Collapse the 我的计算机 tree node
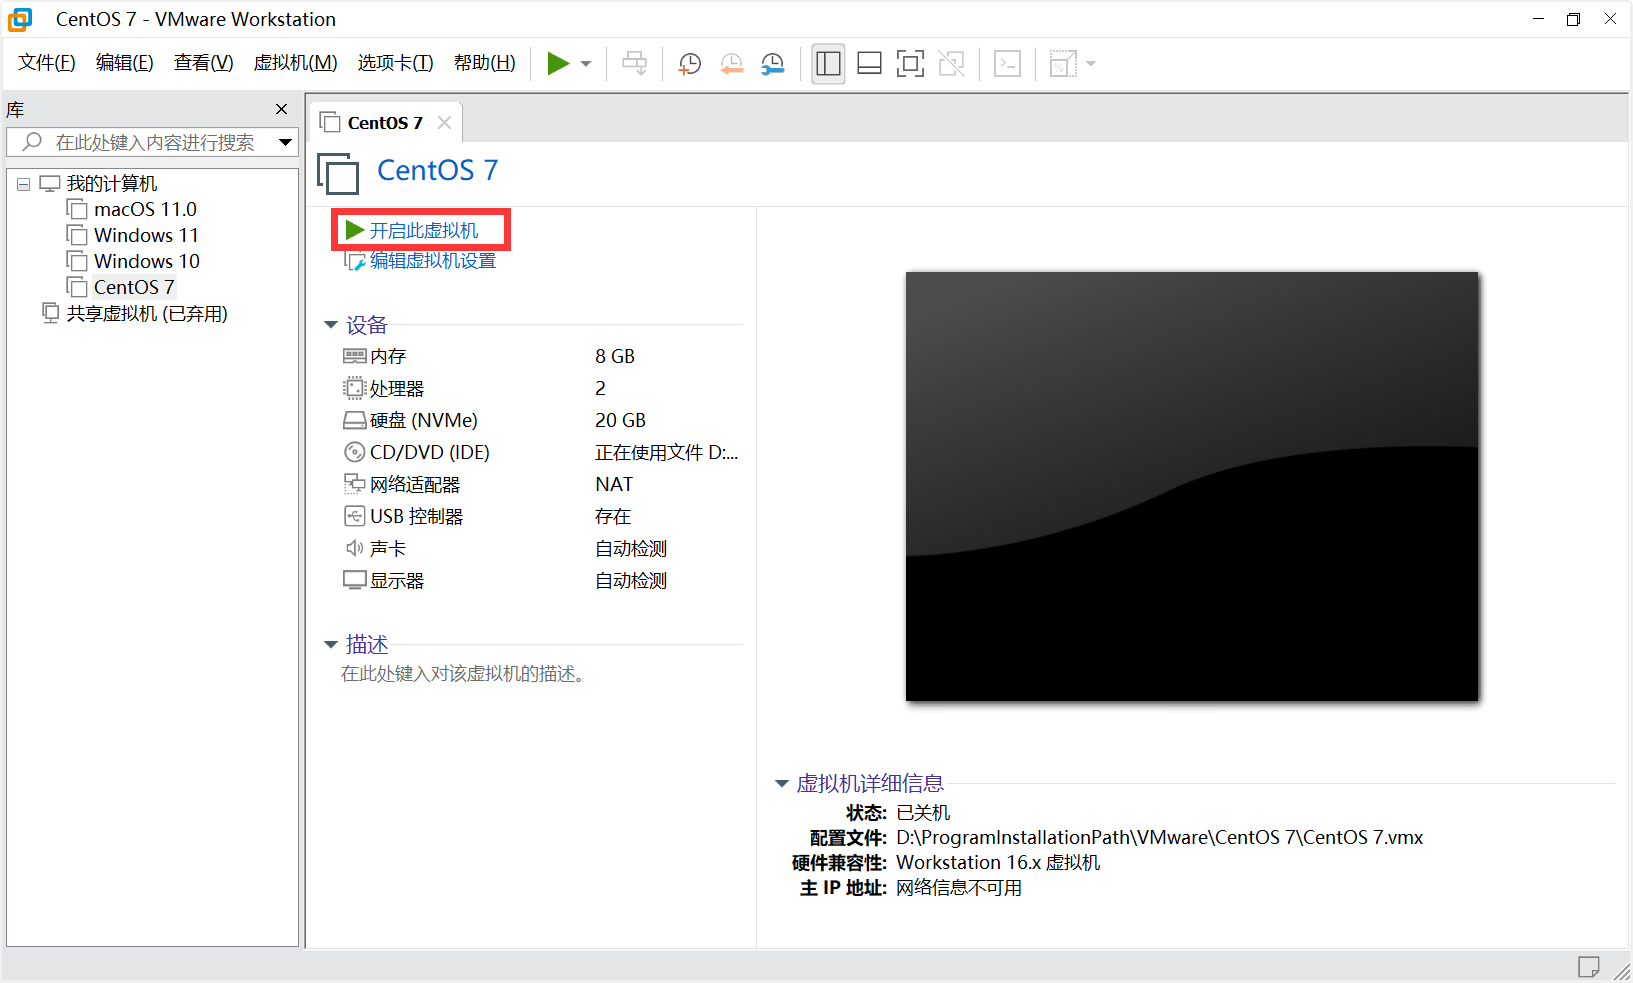The image size is (1633, 983). coord(23,183)
